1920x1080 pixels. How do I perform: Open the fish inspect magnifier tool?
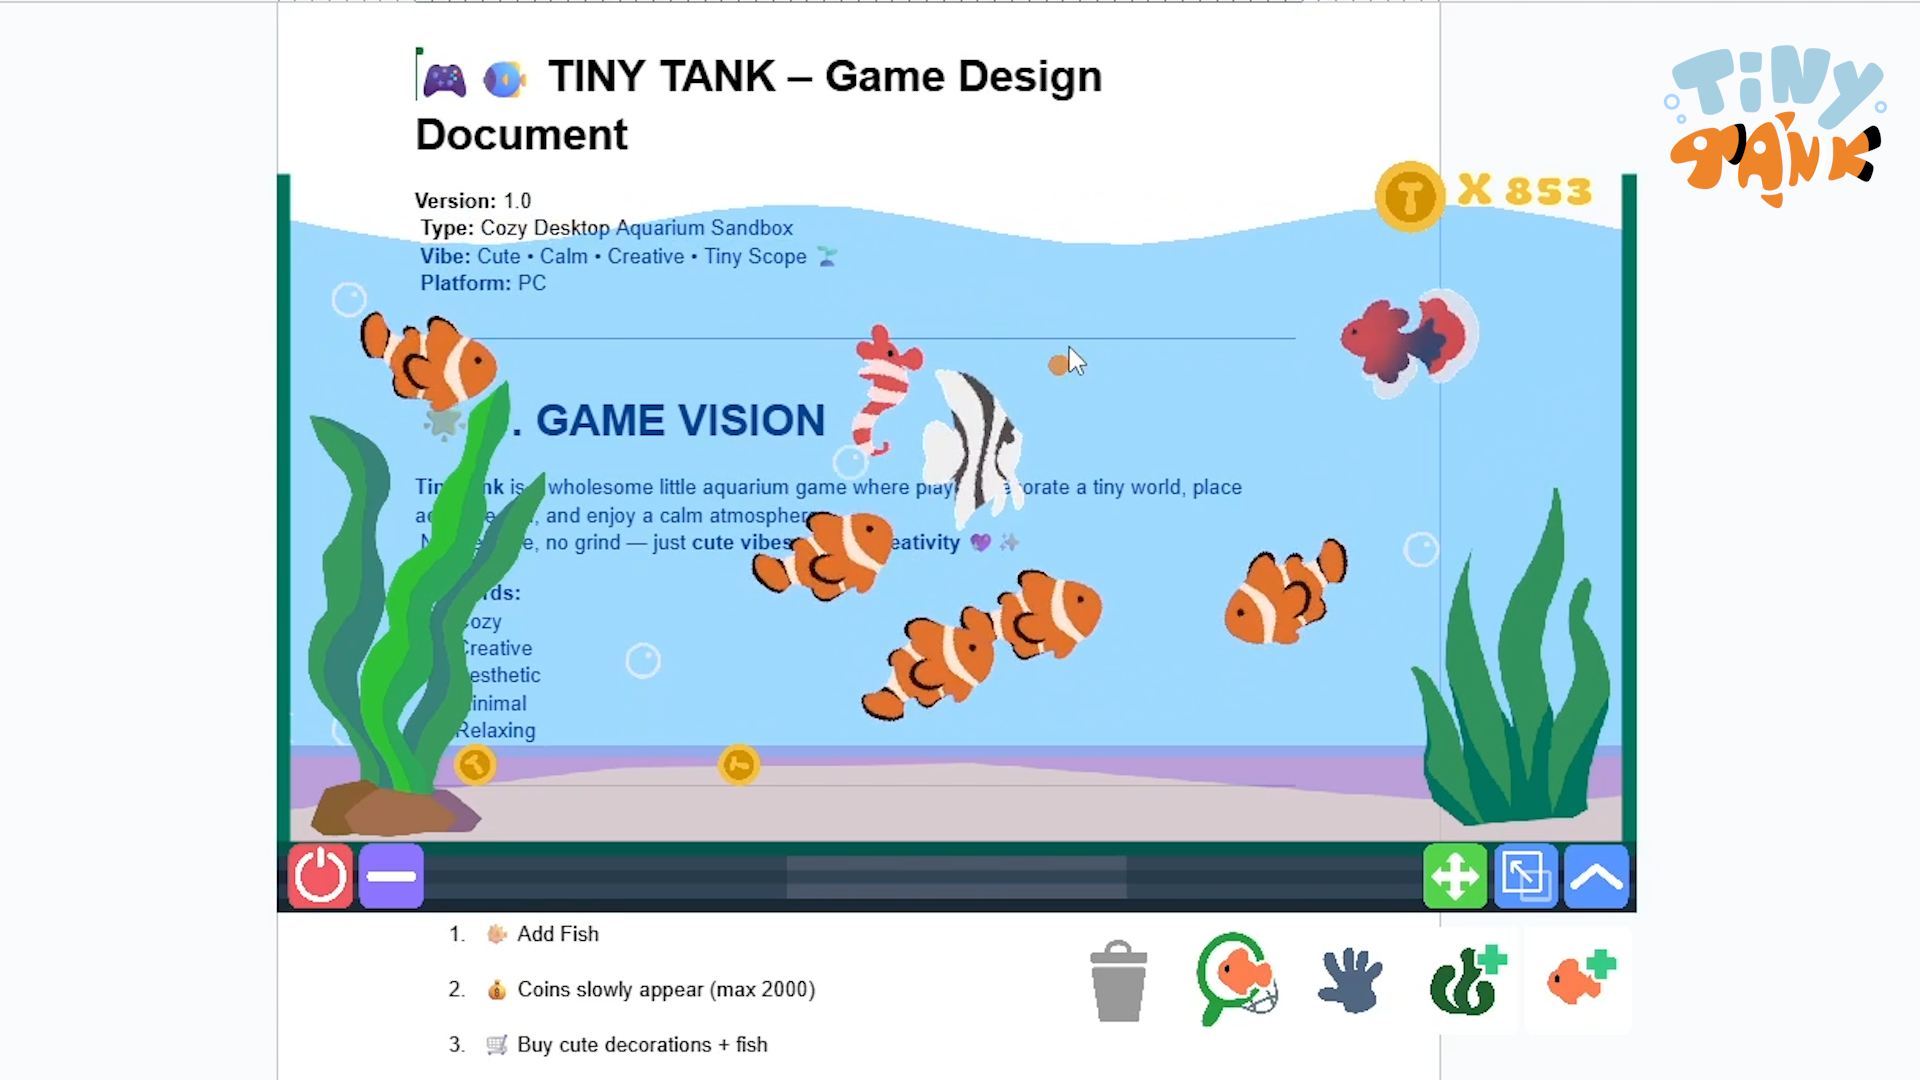click(x=1236, y=978)
